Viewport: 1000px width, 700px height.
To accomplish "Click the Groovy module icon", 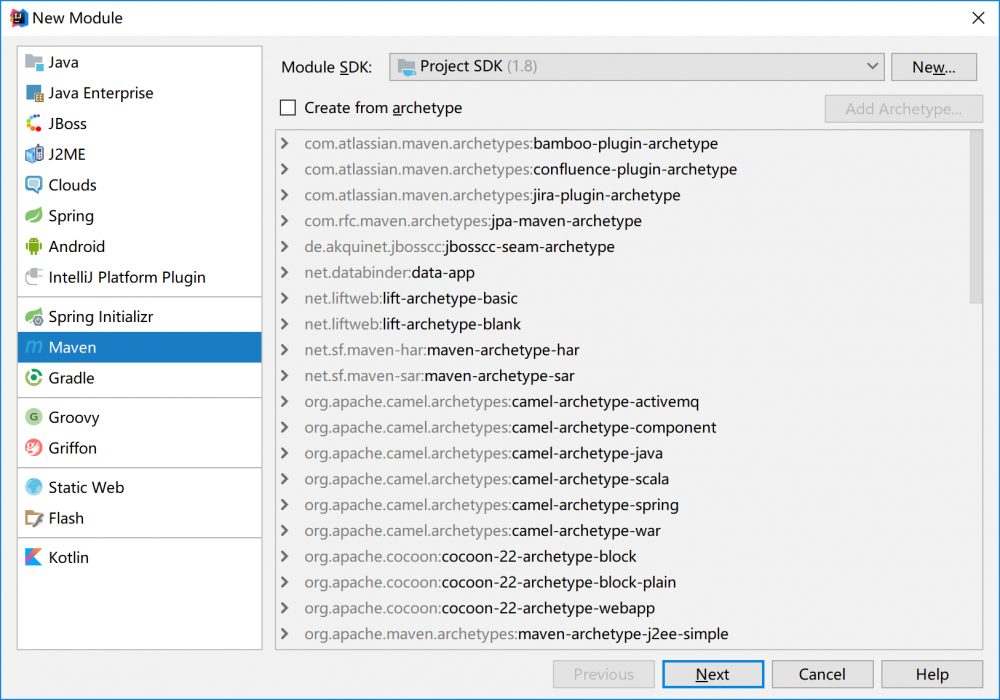I will click(34, 418).
